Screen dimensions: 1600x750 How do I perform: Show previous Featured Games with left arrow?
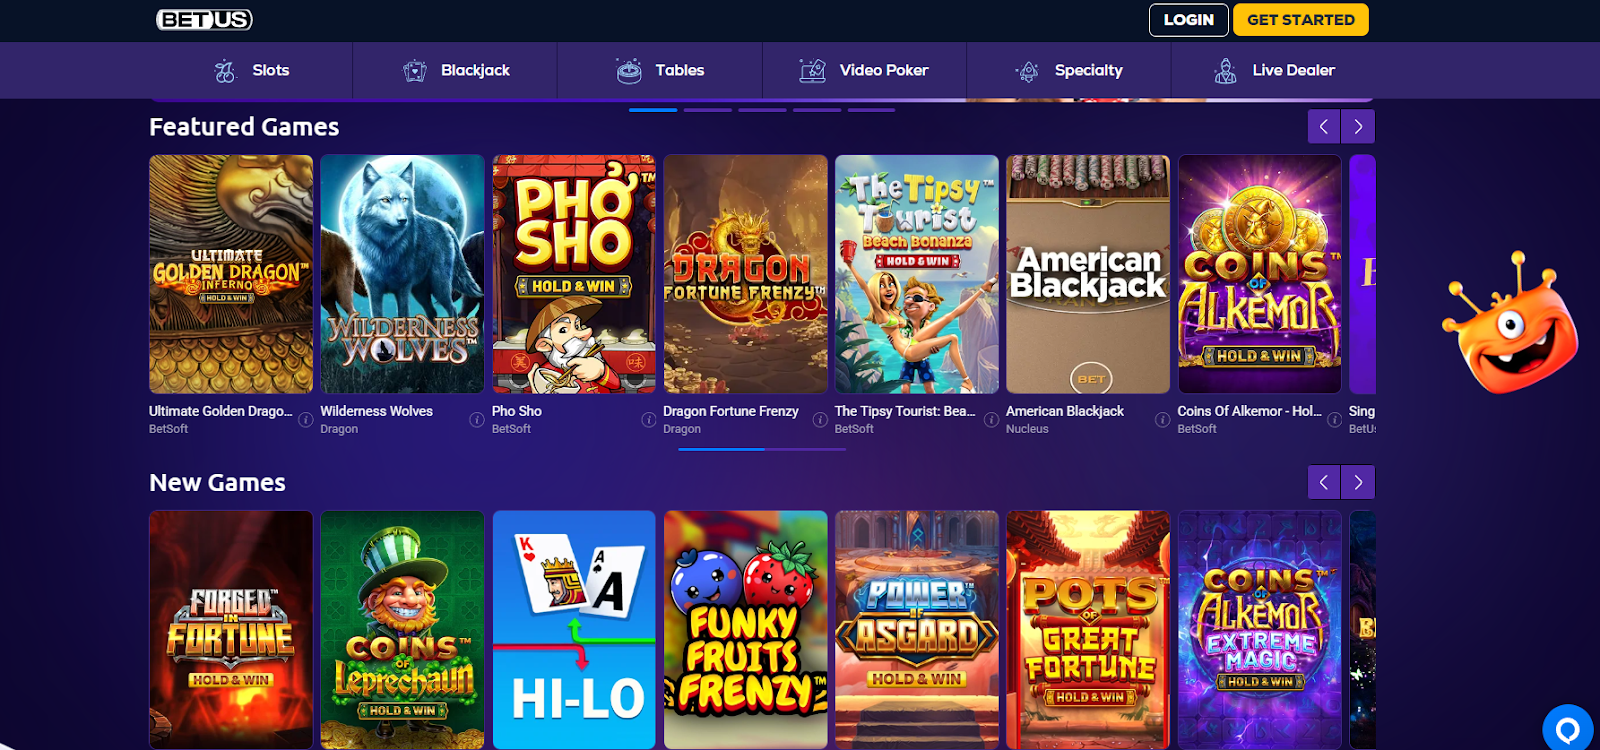(1324, 127)
